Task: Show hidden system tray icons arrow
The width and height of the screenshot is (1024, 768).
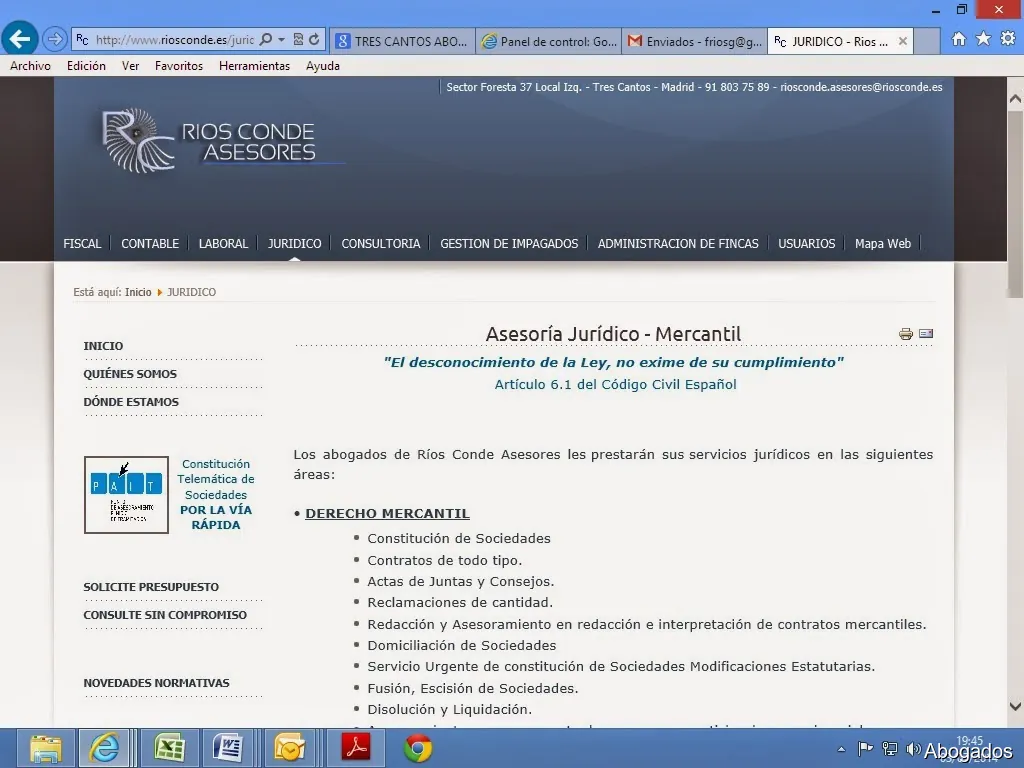Action: pos(842,749)
